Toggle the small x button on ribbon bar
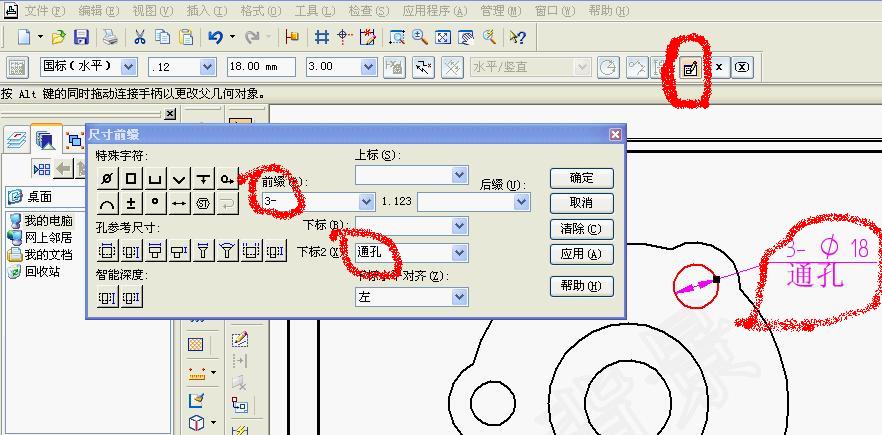The image size is (882, 435). tap(719, 68)
